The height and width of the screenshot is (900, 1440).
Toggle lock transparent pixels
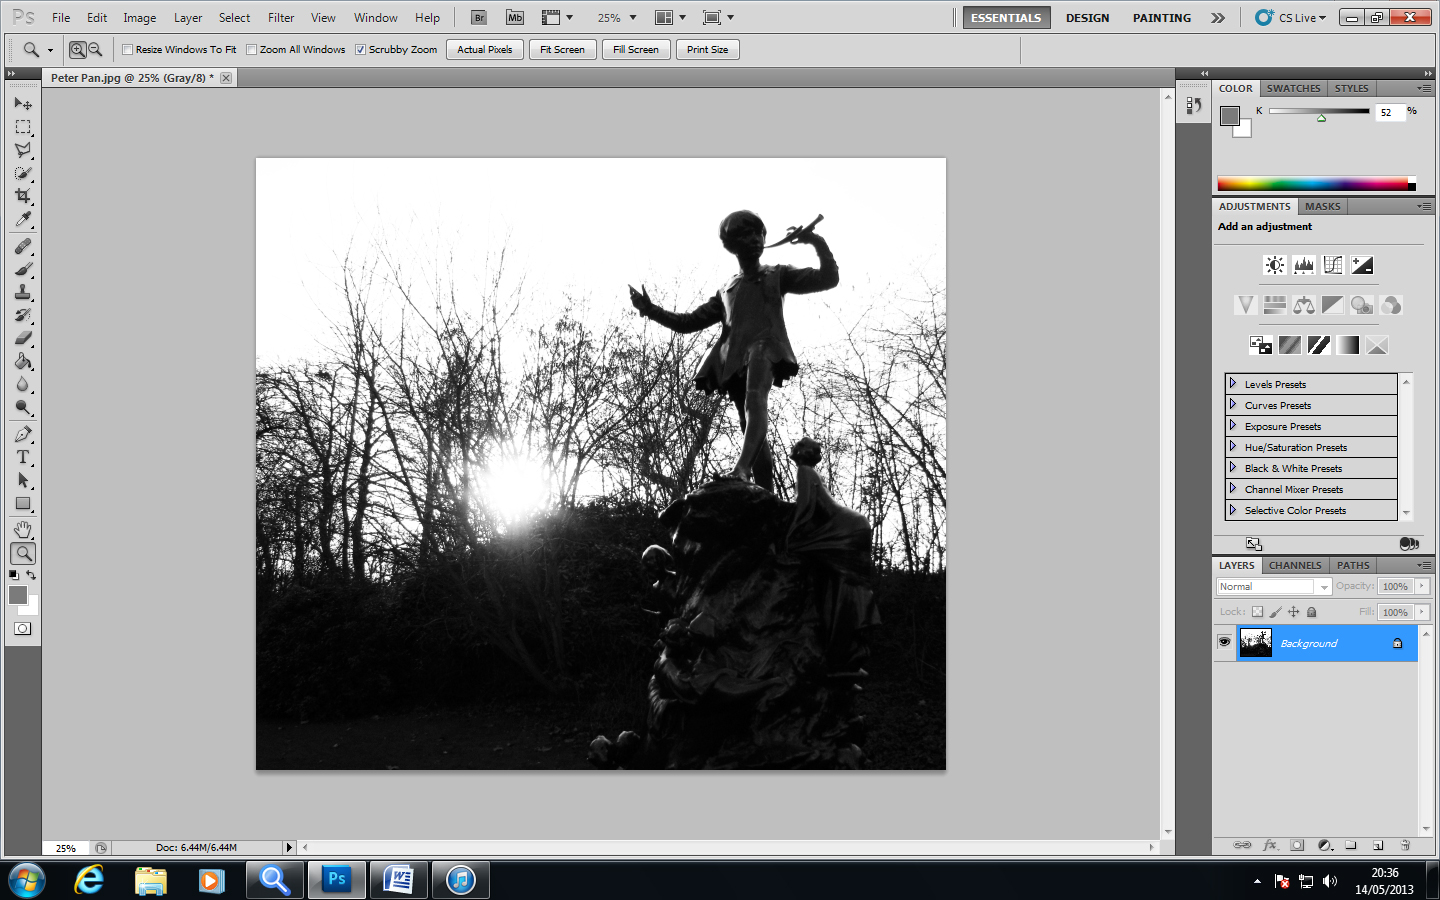(x=1257, y=612)
